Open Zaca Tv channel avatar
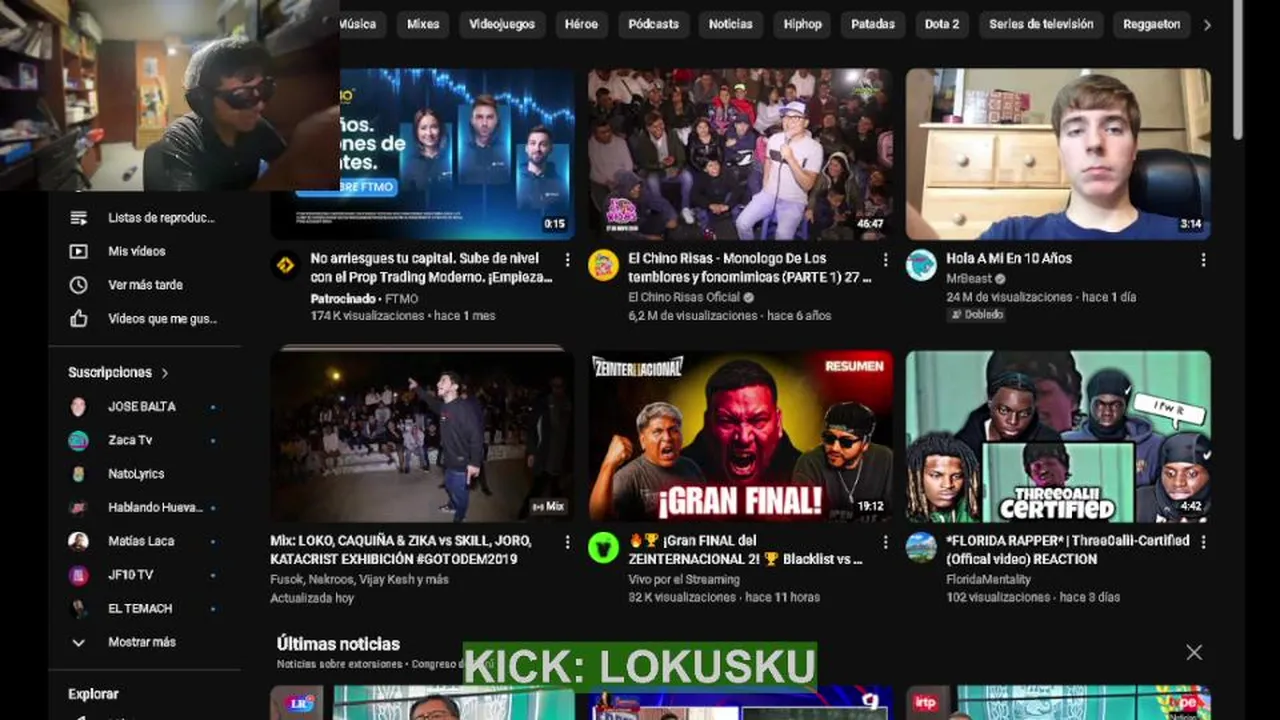Screen dimensions: 1280x720 tap(78, 440)
